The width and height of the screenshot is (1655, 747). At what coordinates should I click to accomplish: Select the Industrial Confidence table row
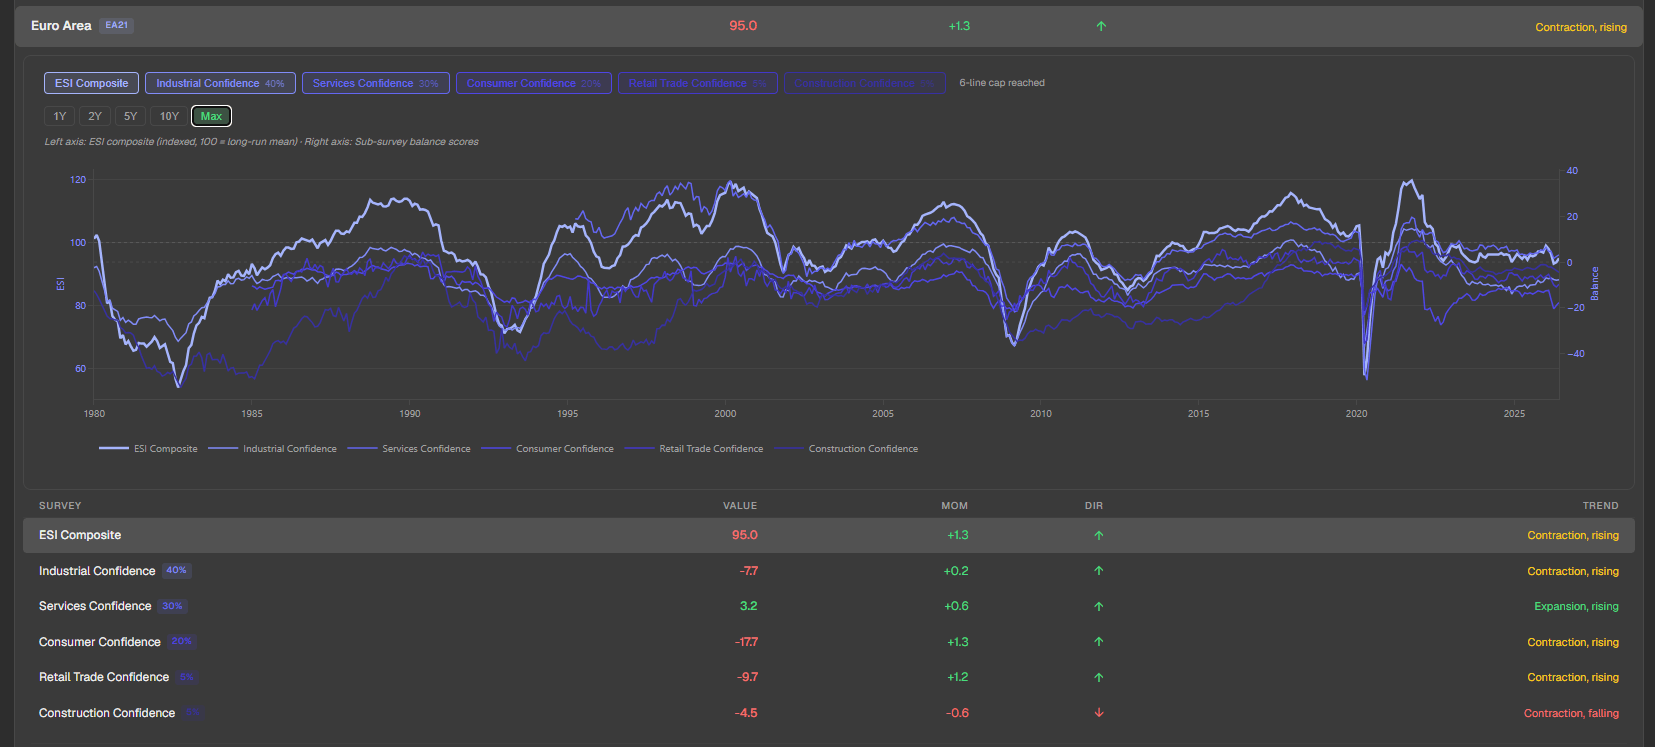tap(828, 571)
